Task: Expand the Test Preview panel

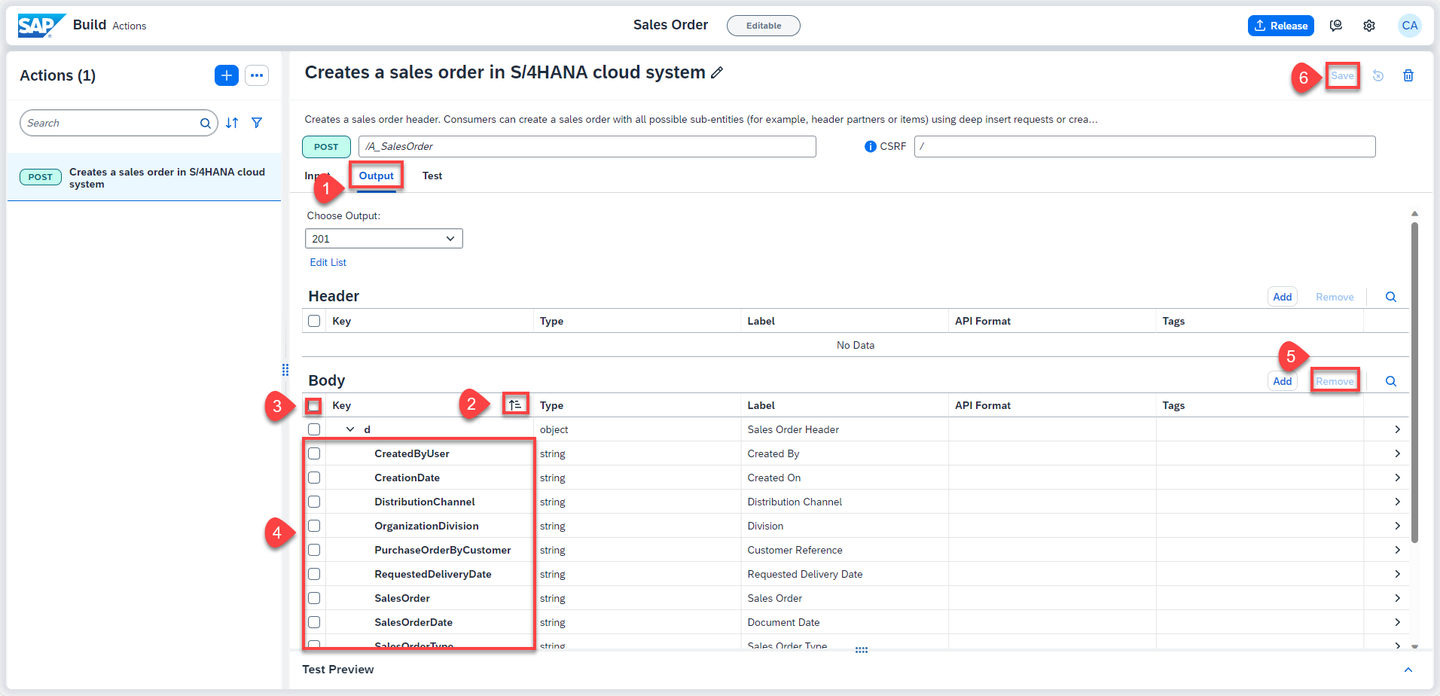Action: point(1408,670)
